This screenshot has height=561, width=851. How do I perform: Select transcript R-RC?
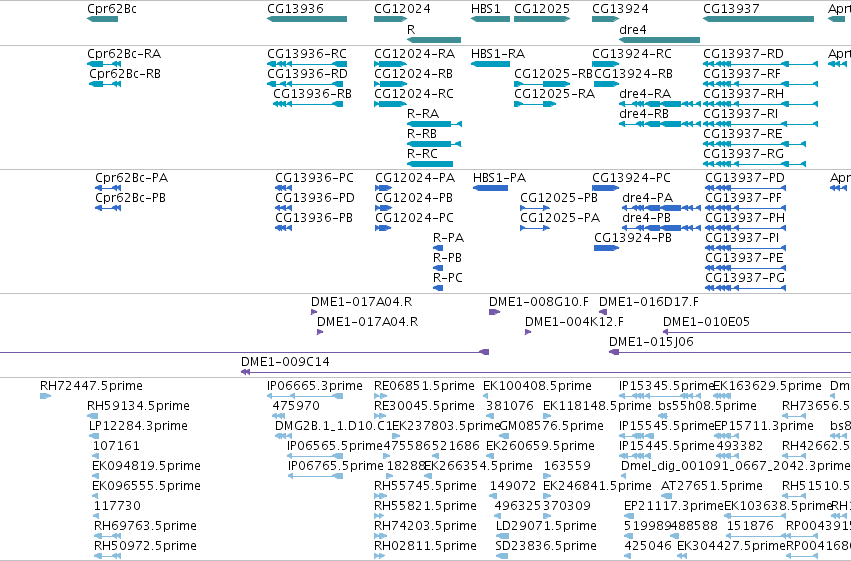click(430, 164)
